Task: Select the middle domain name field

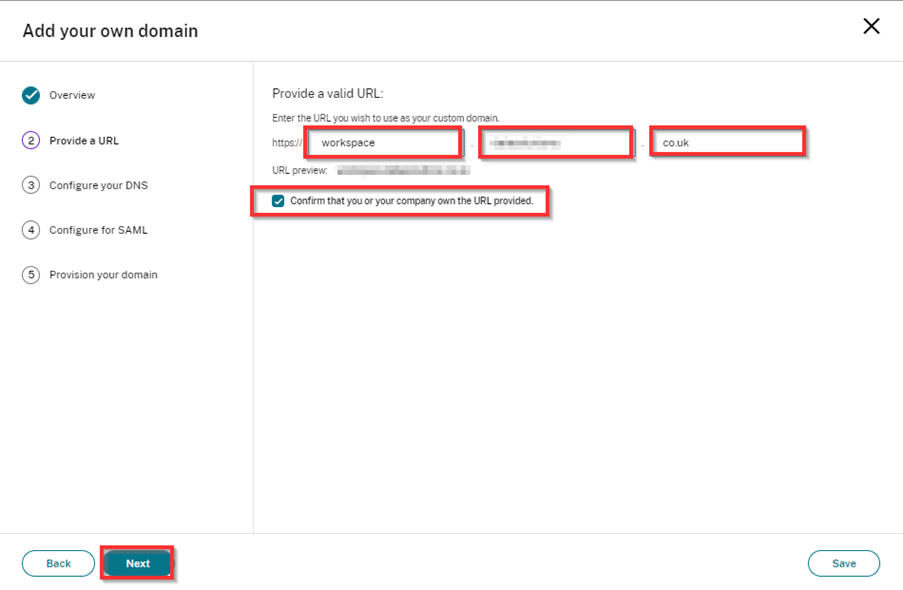Action: pyautogui.click(x=557, y=142)
